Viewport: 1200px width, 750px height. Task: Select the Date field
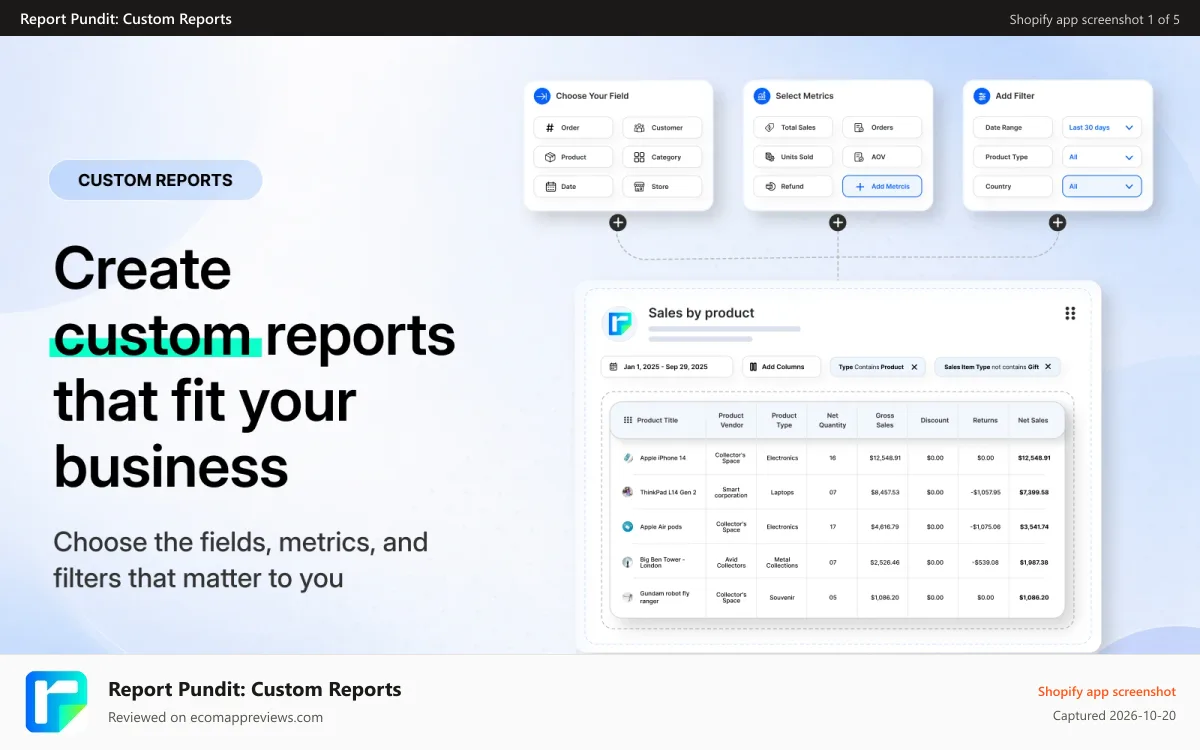click(x=573, y=186)
